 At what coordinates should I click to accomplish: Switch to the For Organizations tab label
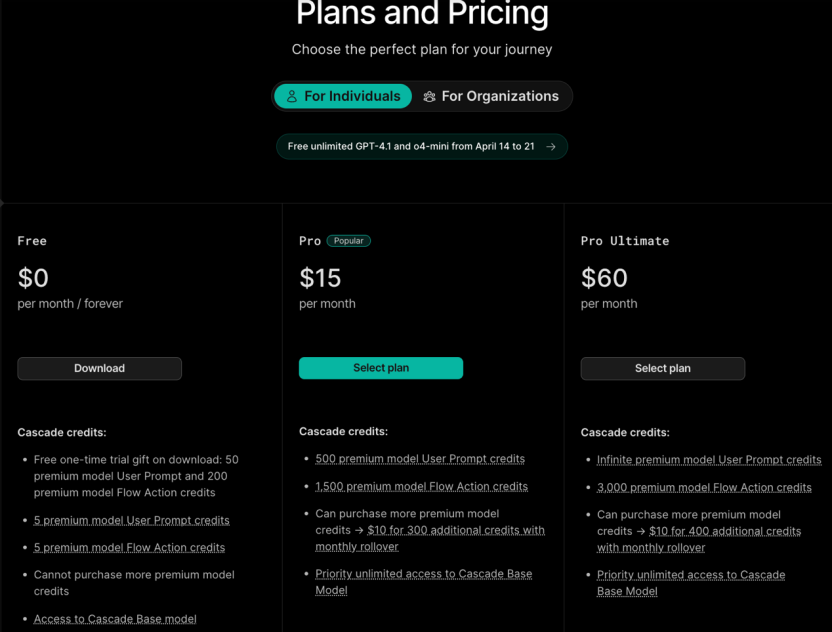(x=500, y=97)
